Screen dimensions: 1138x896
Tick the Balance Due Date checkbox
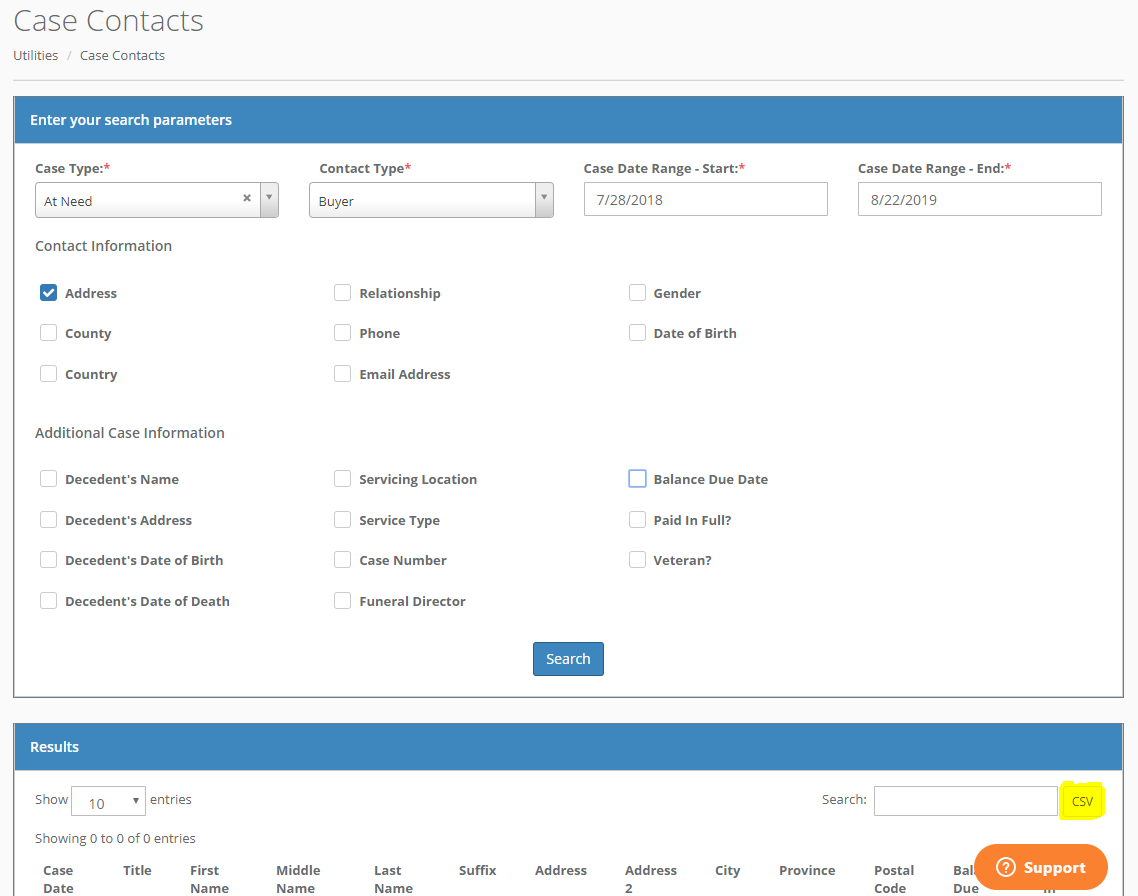(637, 479)
